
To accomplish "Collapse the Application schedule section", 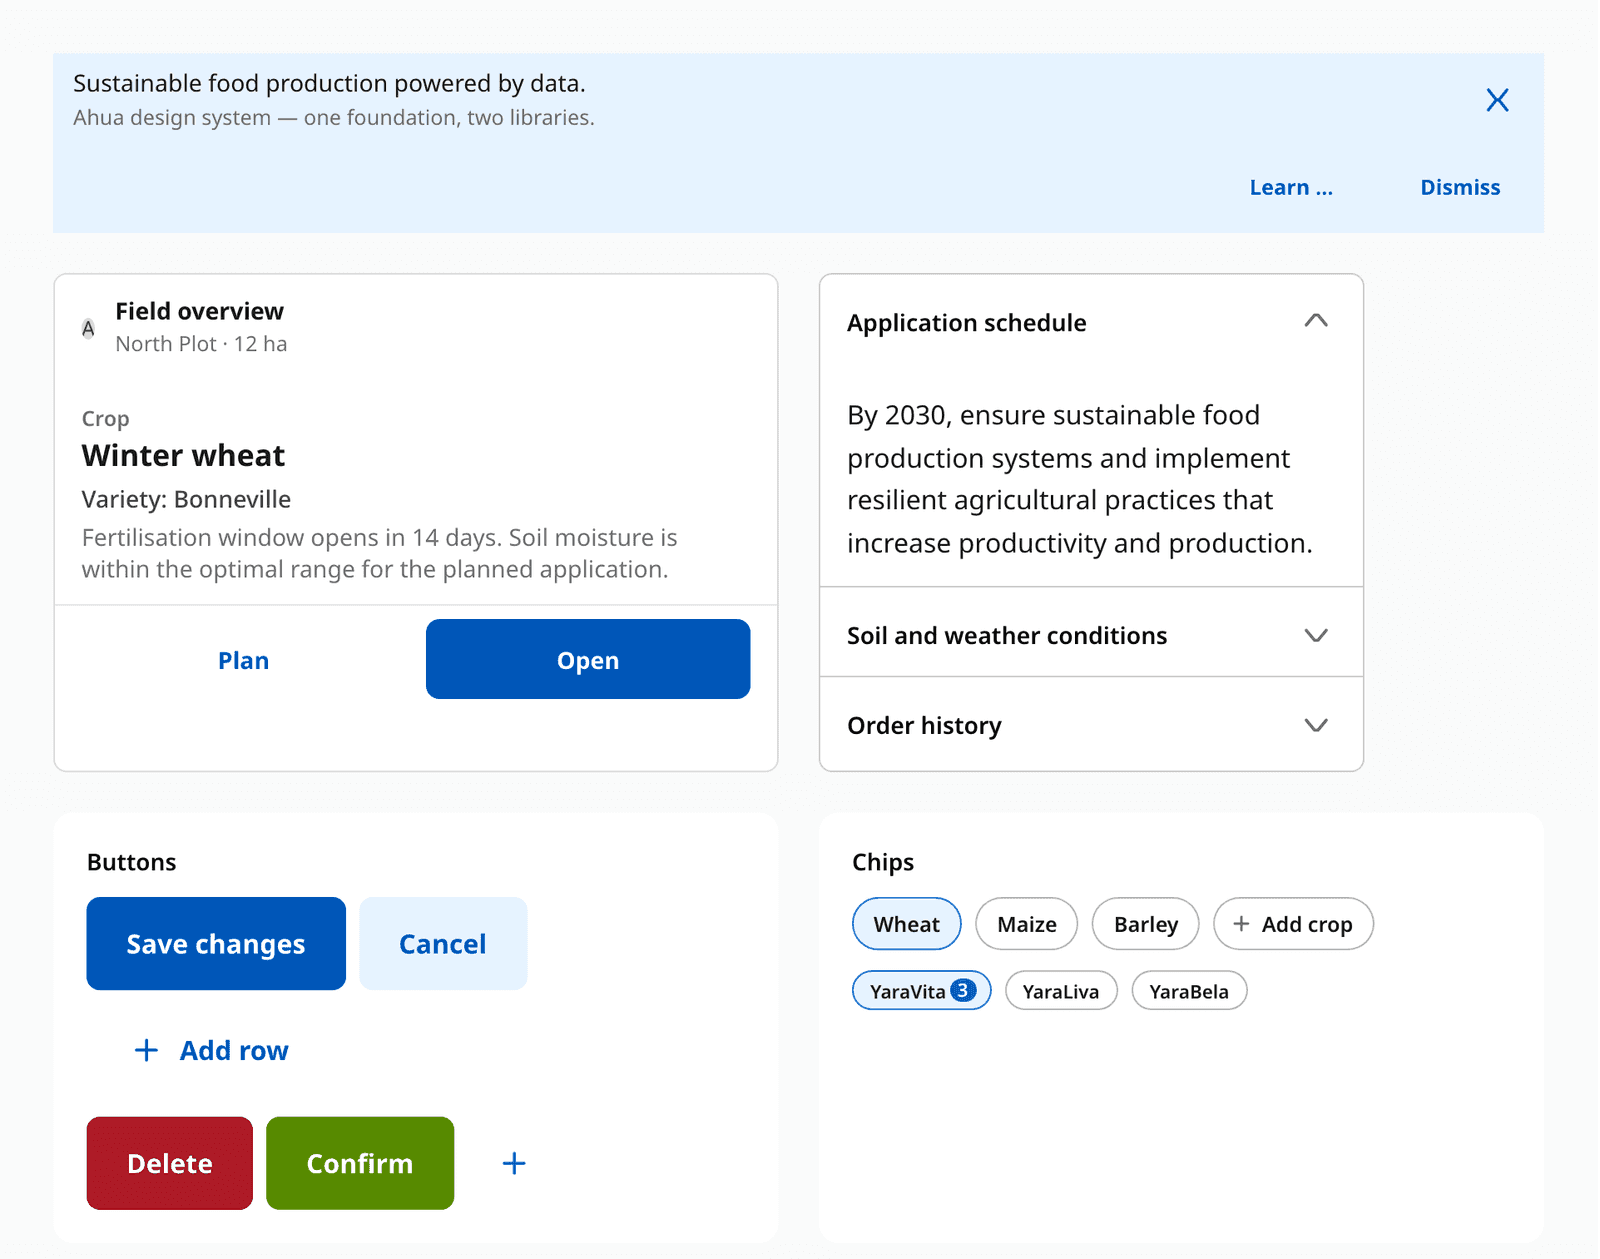I will point(1091,322).
